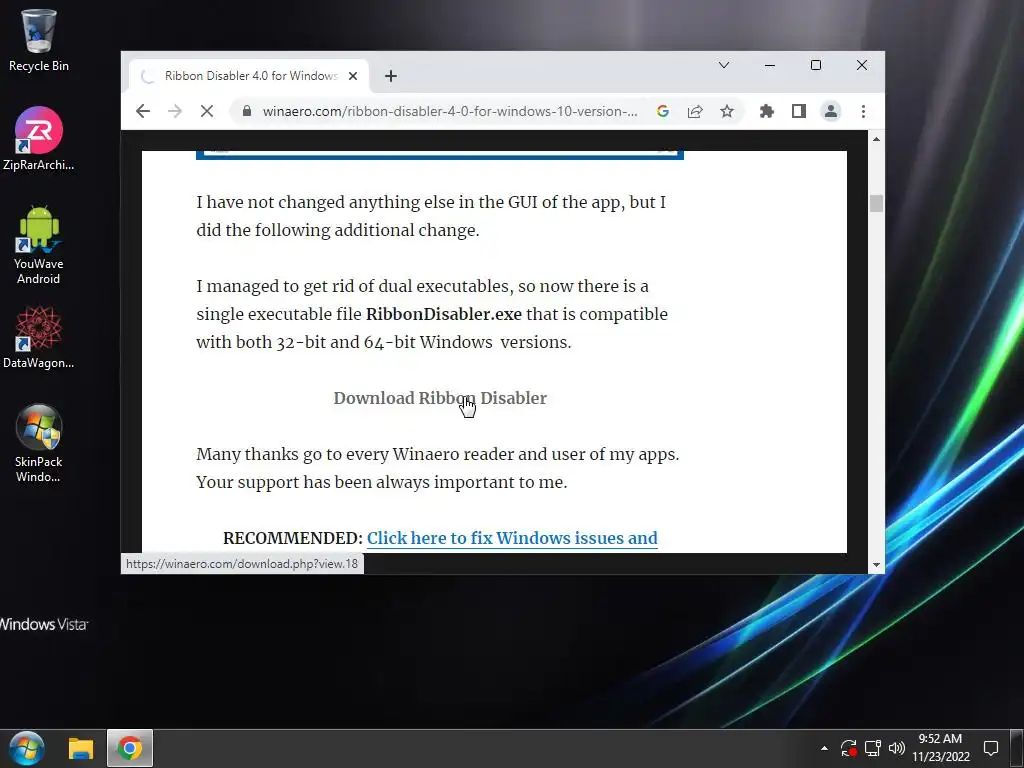Show hidden tray icons arrow
This screenshot has height=768, width=1024.
[824, 748]
